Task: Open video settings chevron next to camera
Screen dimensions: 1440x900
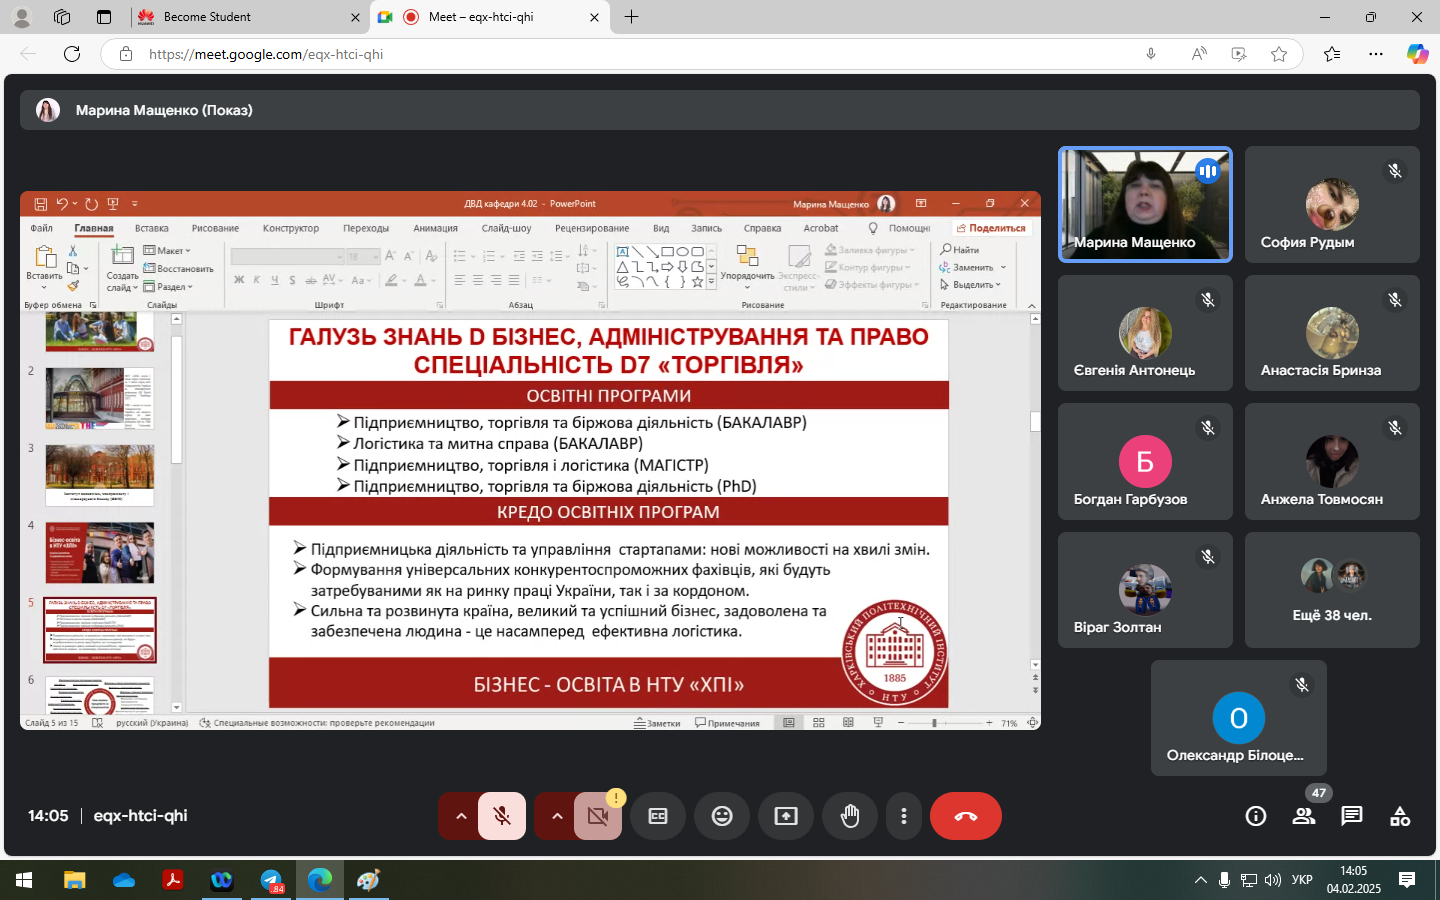Action: tap(557, 816)
